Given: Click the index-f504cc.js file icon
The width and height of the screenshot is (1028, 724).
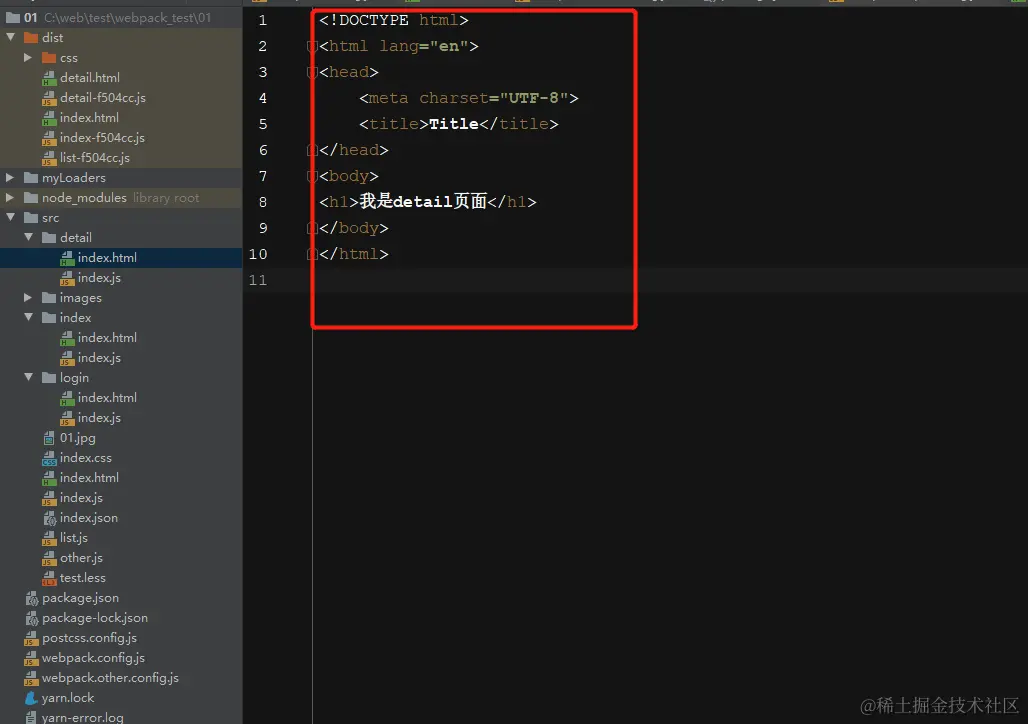Looking at the screenshot, I should tap(49, 138).
